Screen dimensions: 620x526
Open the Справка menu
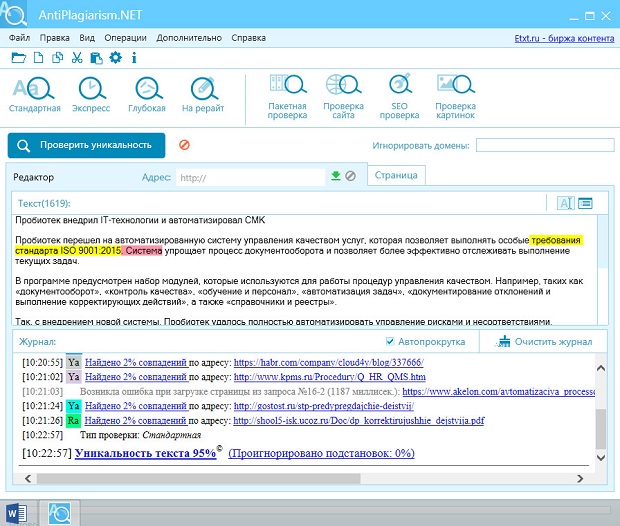tap(249, 38)
